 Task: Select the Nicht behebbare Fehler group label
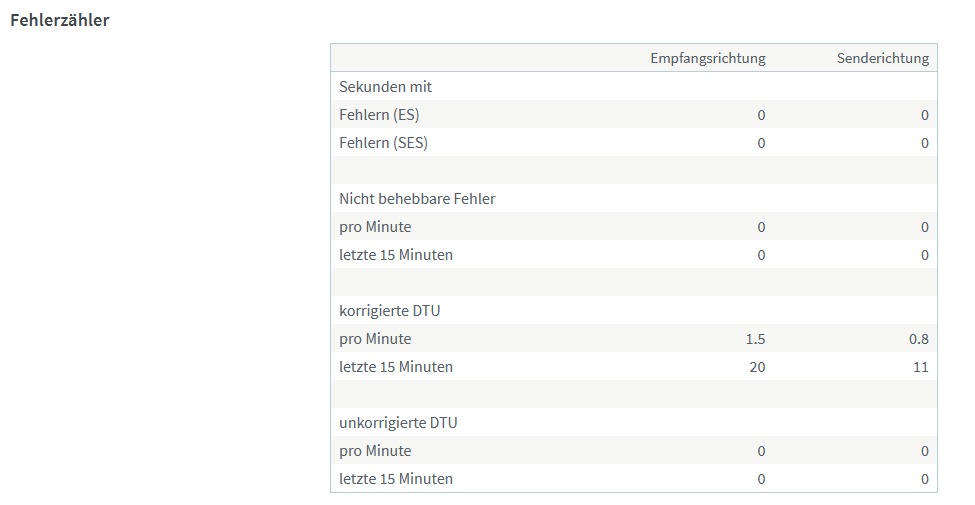pos(417,199)
